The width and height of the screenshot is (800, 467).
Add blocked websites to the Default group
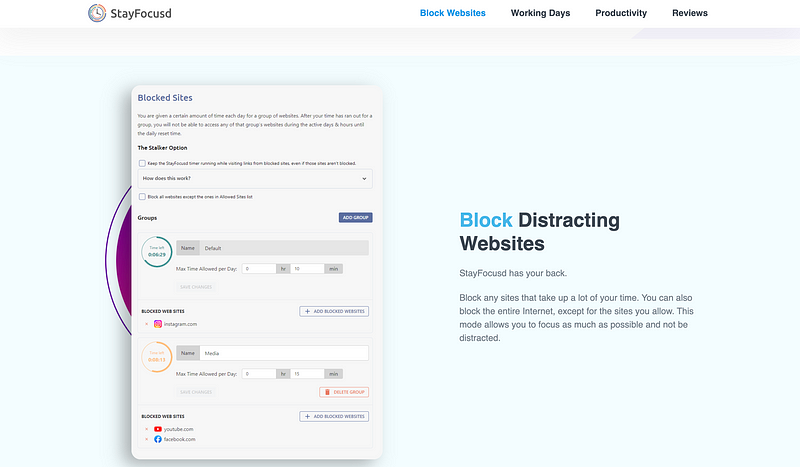click(x=334, y=311)
